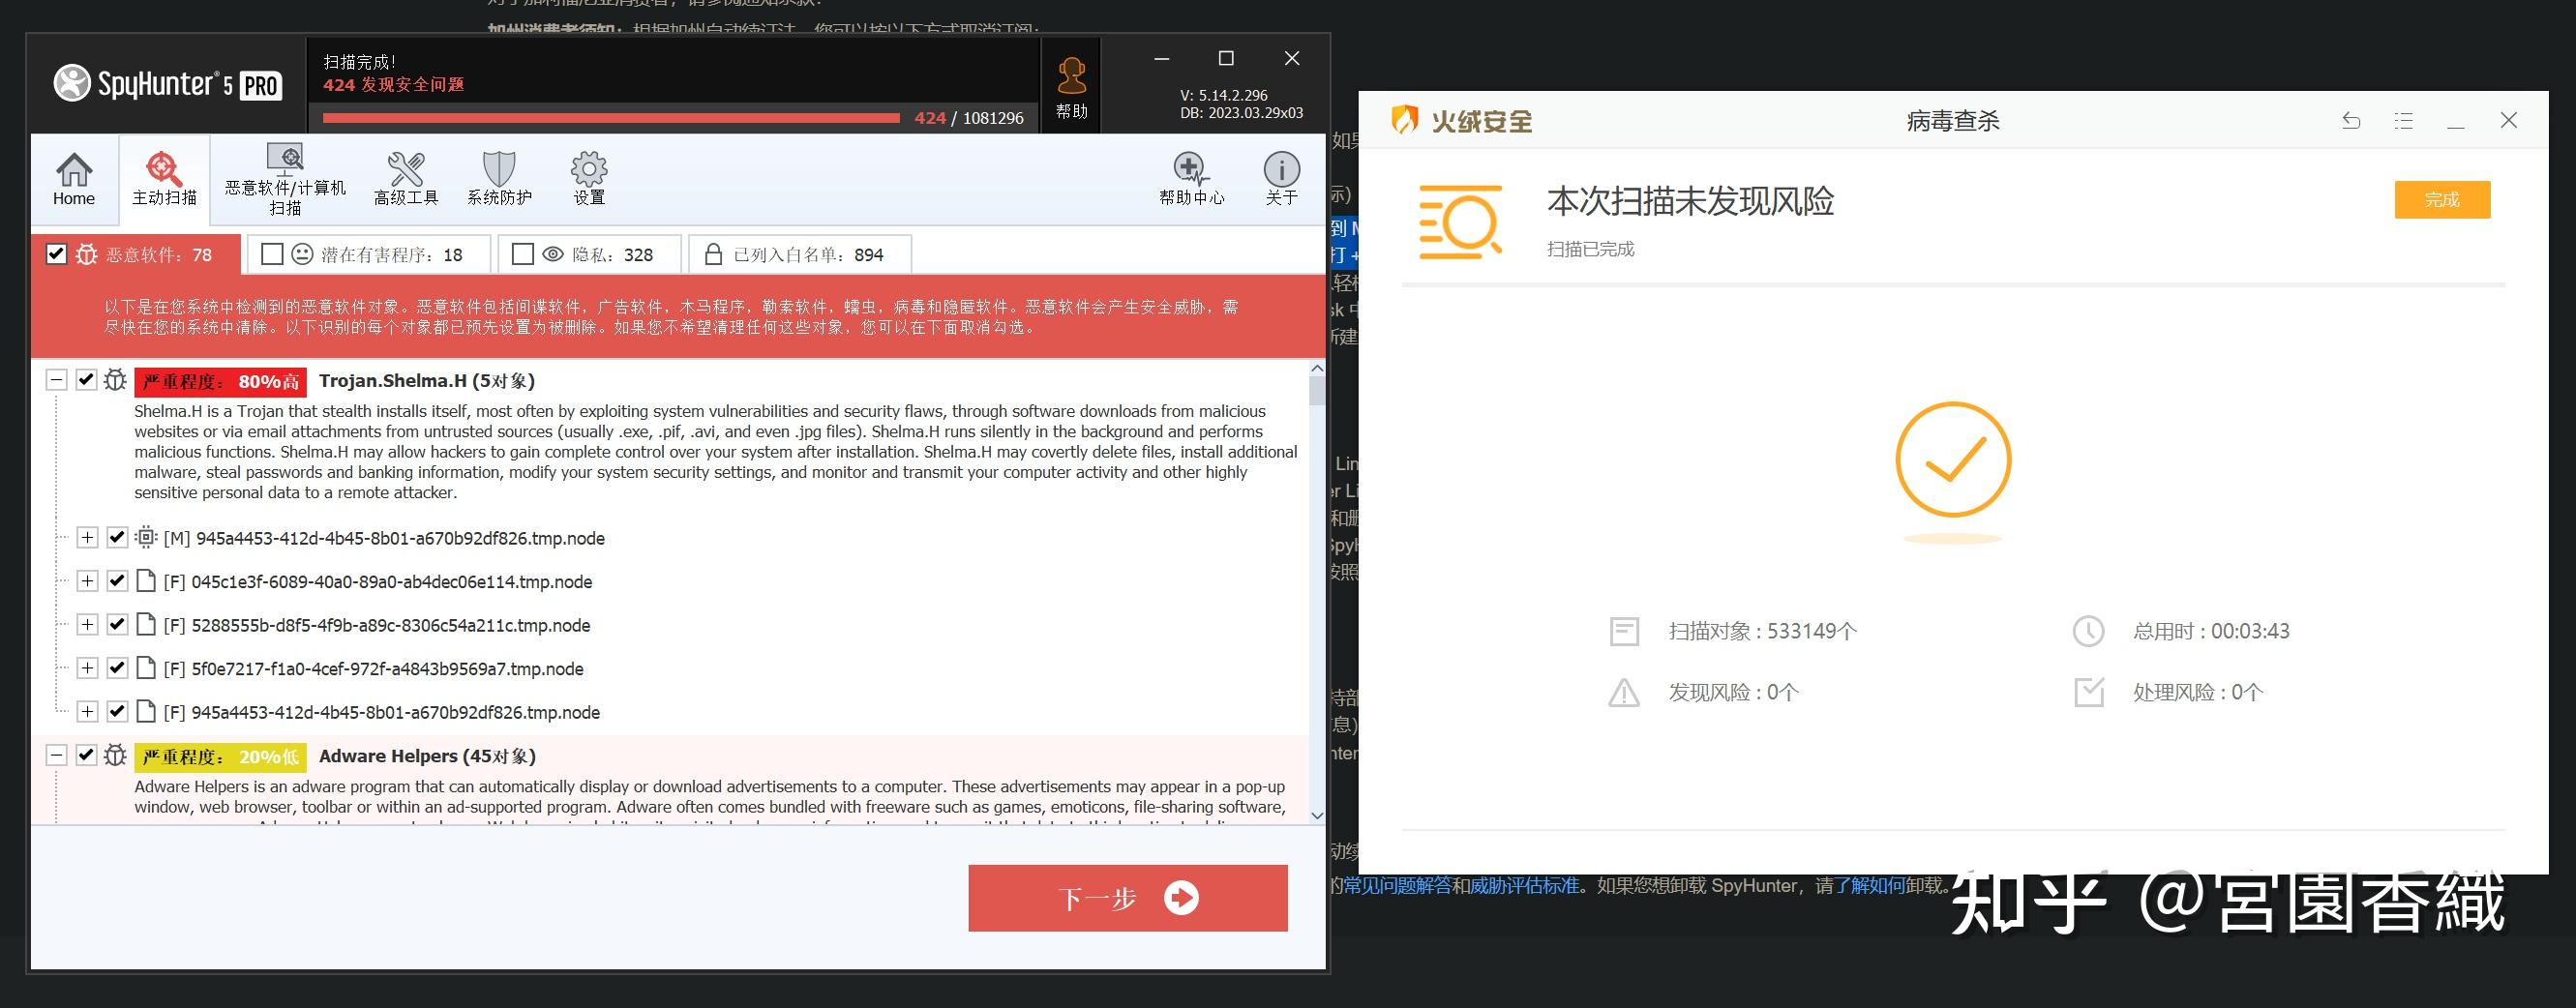Collapse the Trojan.Shelma.H group
The width and height of the screenshot is (2576, 1008).
tap(57, 380)
